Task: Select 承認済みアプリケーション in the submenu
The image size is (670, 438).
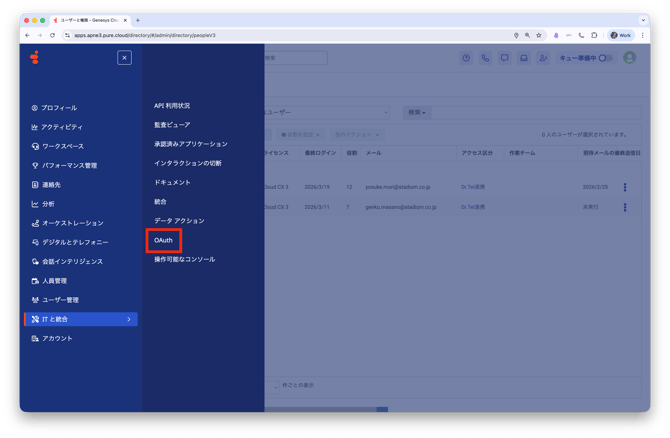Action: click(191, 144)
